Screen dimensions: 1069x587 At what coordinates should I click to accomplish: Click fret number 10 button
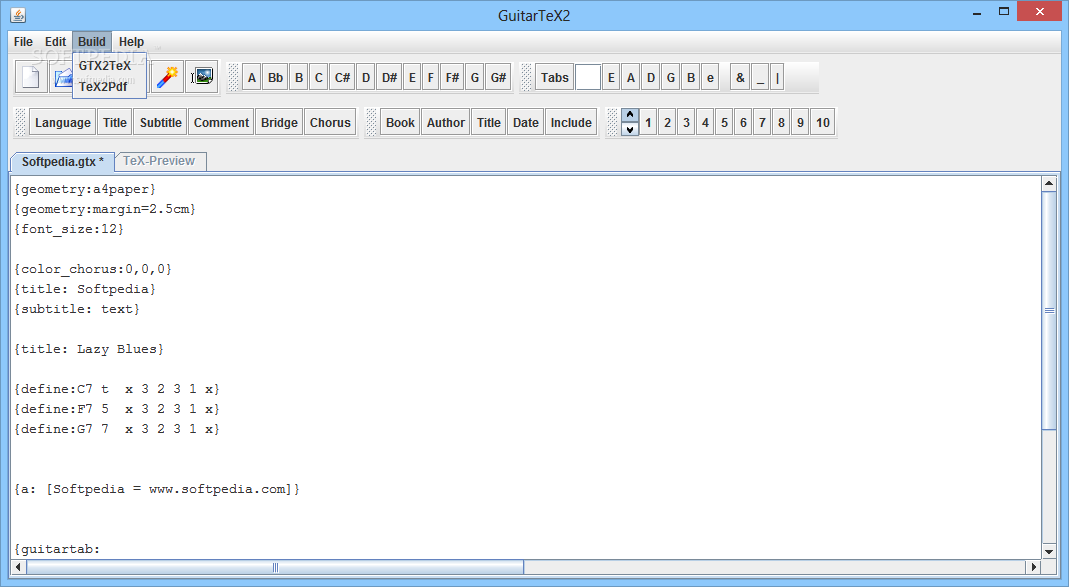point(823,123)
